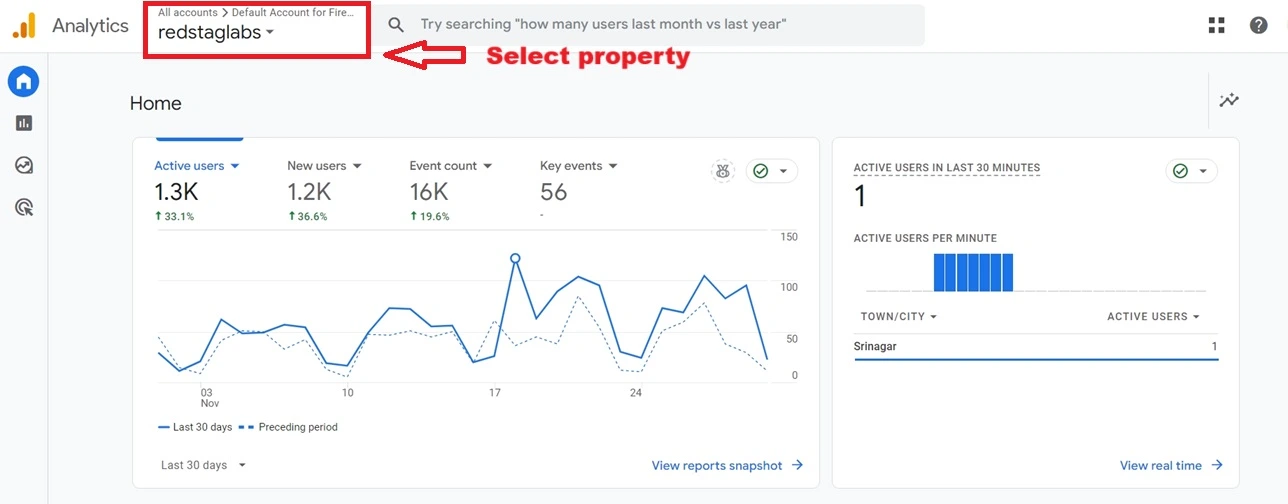
Task: Click the experiment icon on users card
Action: 722,171
